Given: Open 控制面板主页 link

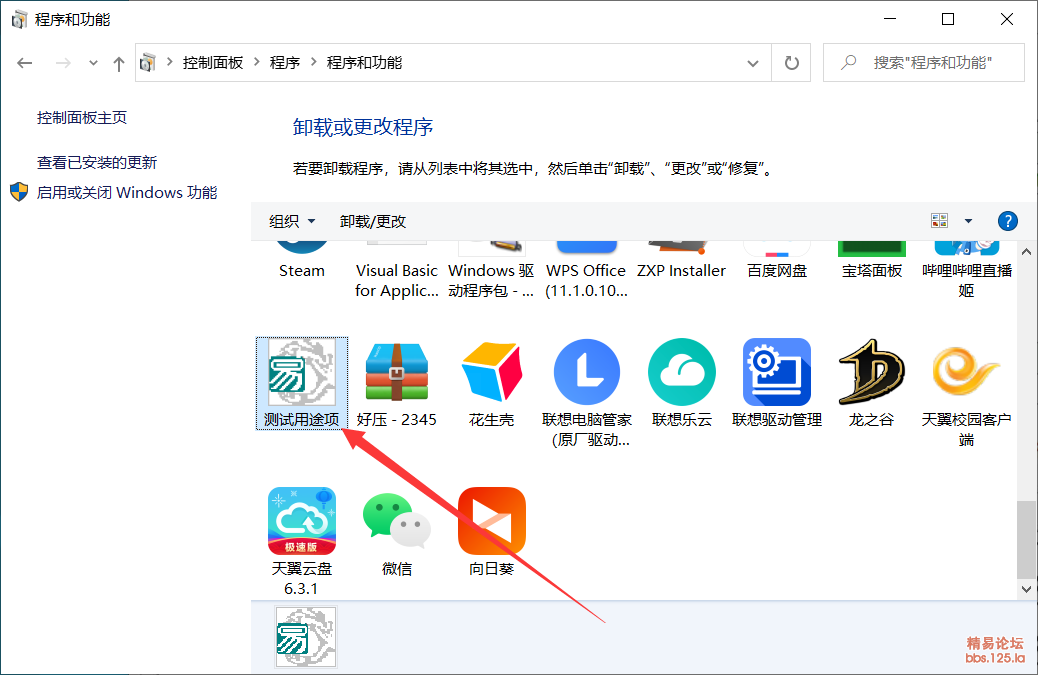Looking at the screenshot, I should [81, 118].
